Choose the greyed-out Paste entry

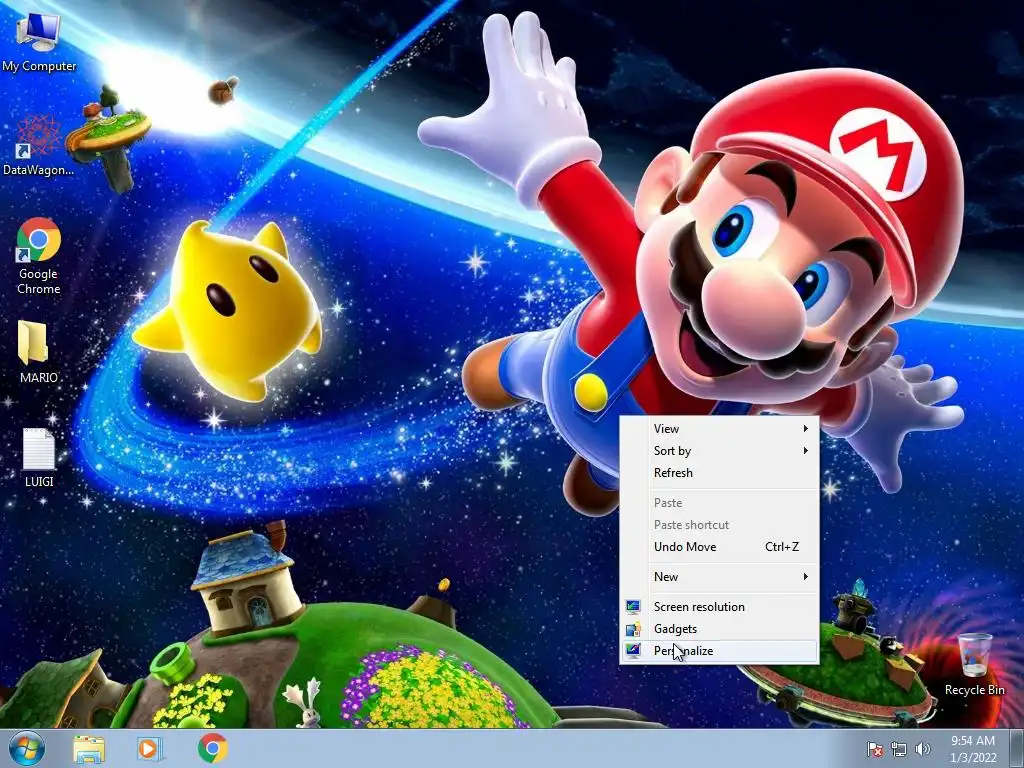[719, 503]
